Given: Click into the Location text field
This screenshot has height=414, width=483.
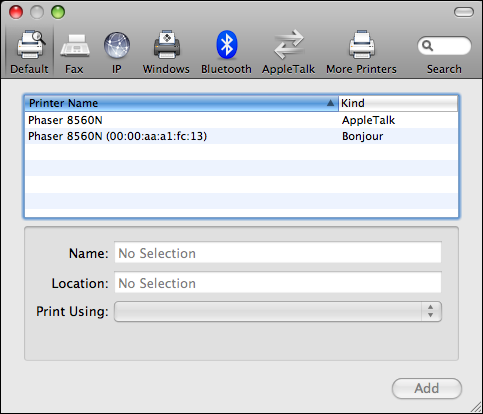Looking at the screenshot, I should tap(278, 282).
